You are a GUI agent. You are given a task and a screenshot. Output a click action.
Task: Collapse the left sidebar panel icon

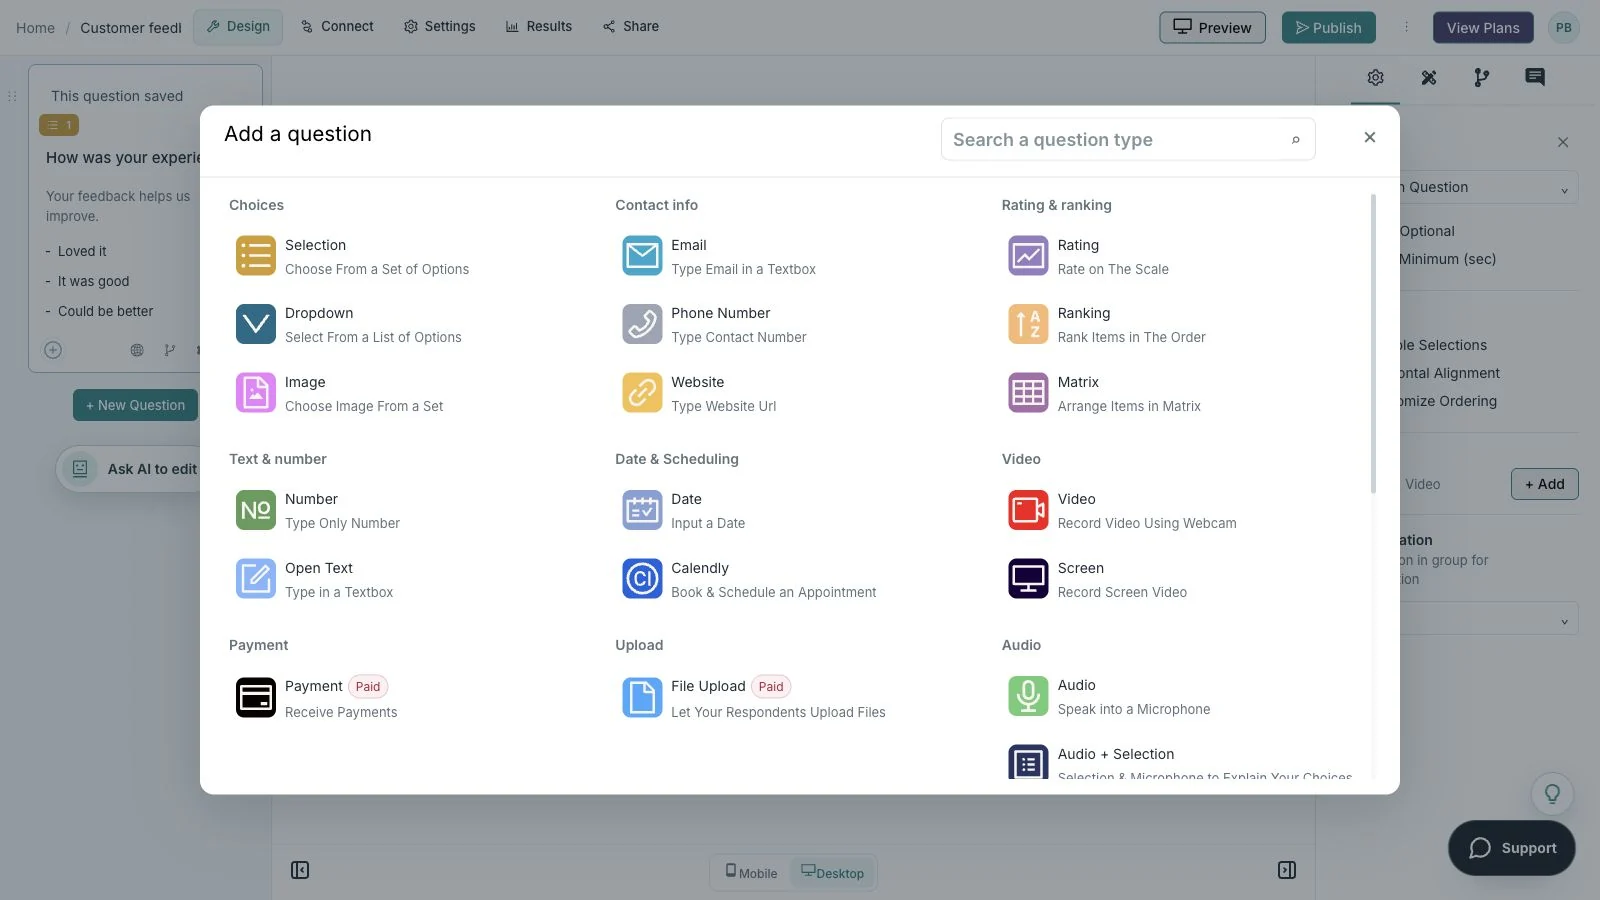point(300,871)
